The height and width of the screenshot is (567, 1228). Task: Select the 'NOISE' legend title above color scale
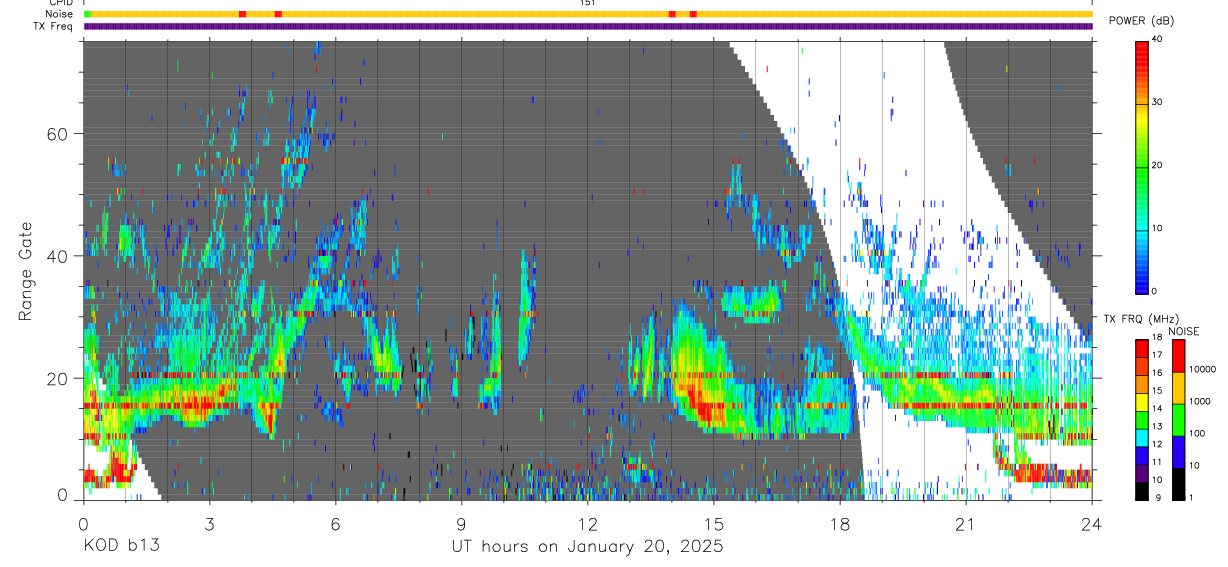coord(1183,331)
